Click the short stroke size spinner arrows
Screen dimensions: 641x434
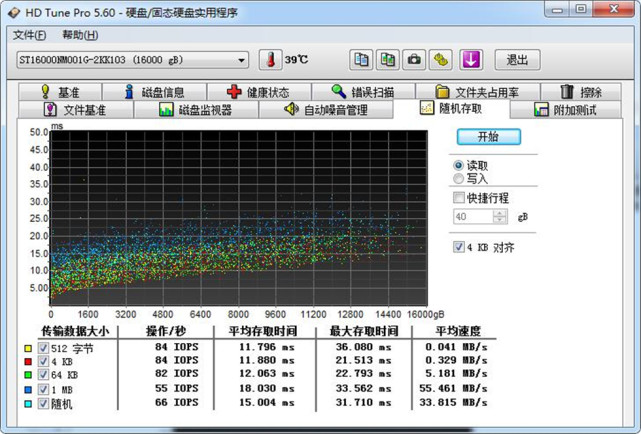(500, 216)
